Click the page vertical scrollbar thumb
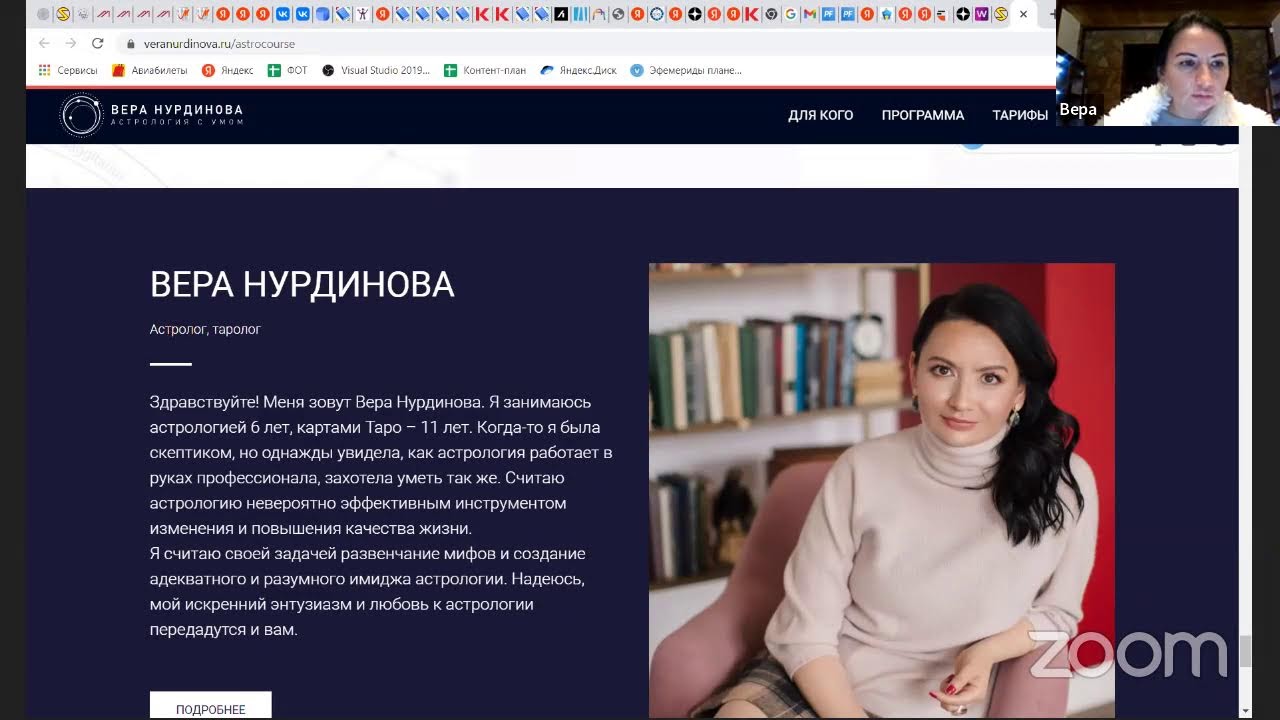This screenshot has height=720, width=1280. pyautogui.click(x=1245, y=651)
